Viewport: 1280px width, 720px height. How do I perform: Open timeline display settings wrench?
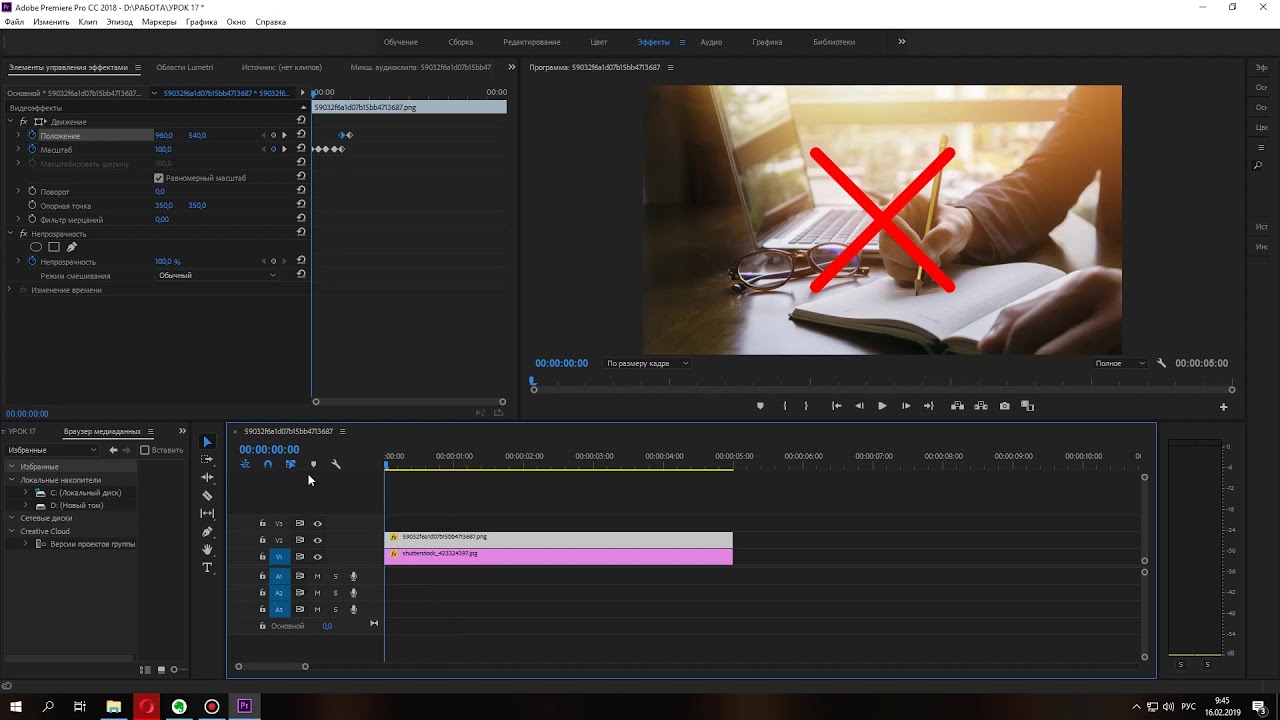336,464
